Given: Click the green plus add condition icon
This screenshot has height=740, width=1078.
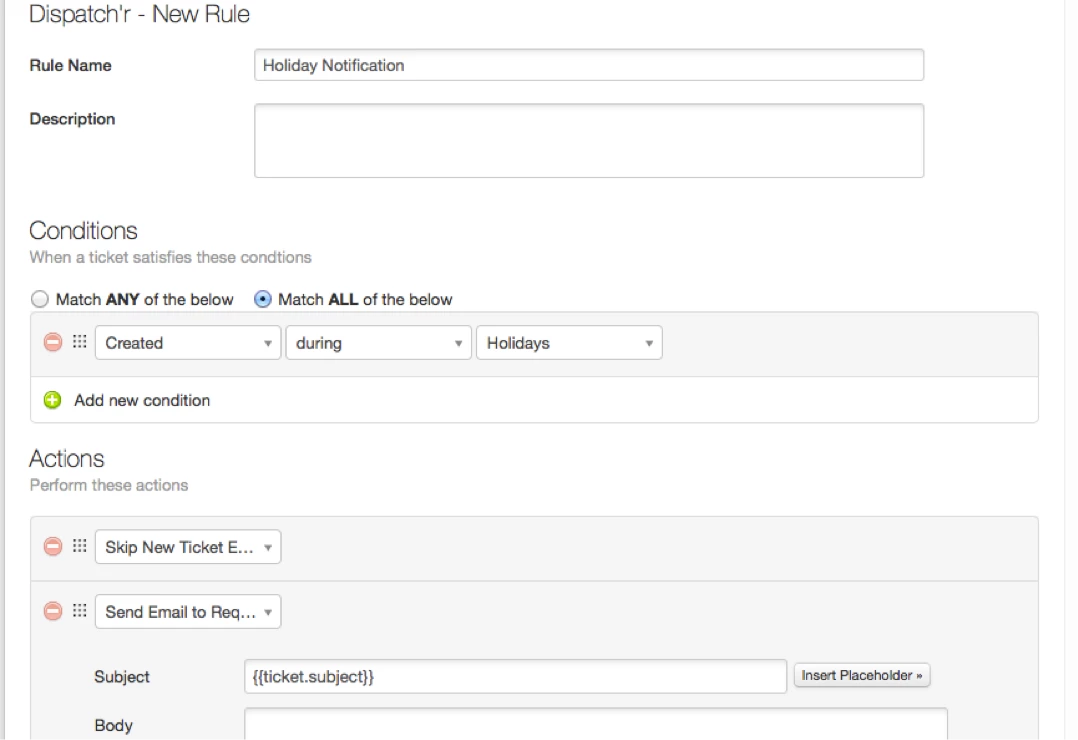Looking at the screenshot, I should (x=52, y=400).
